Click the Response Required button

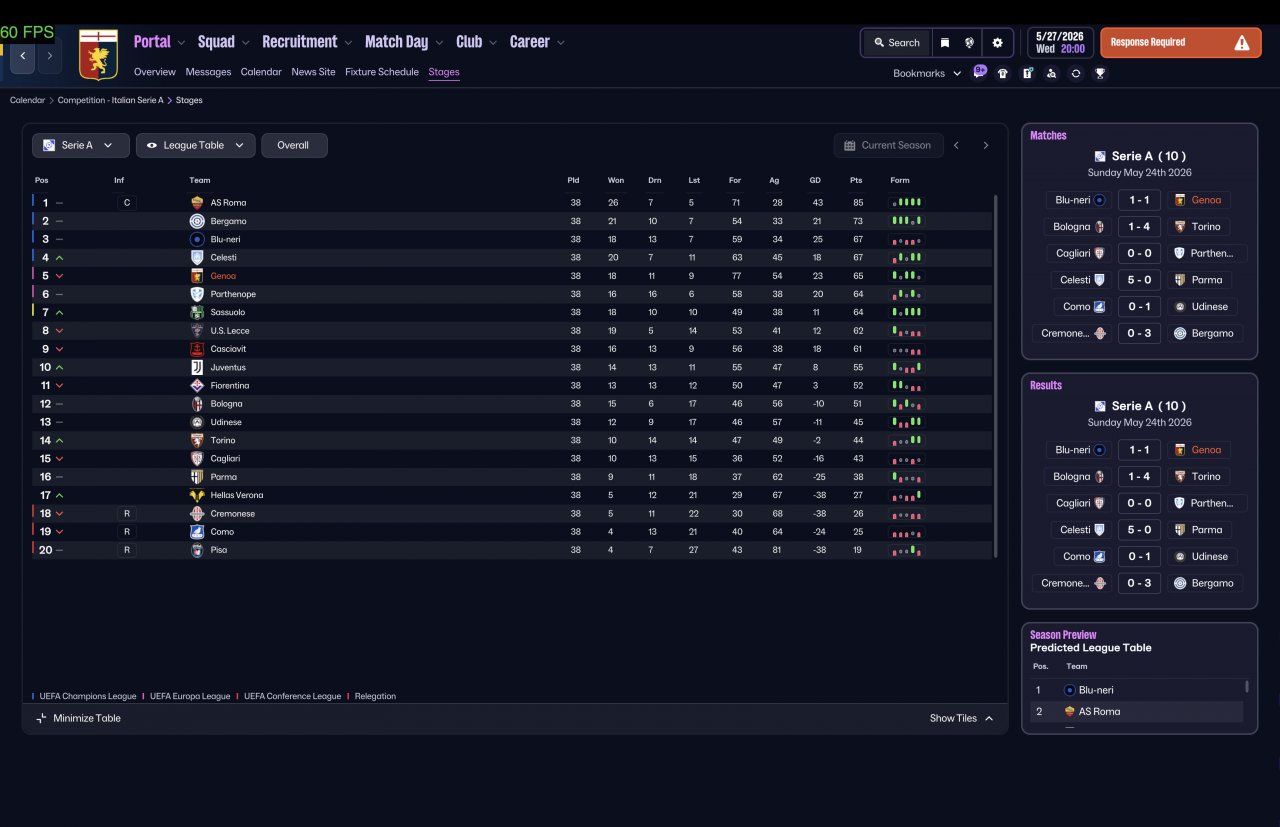(1181, 43)
